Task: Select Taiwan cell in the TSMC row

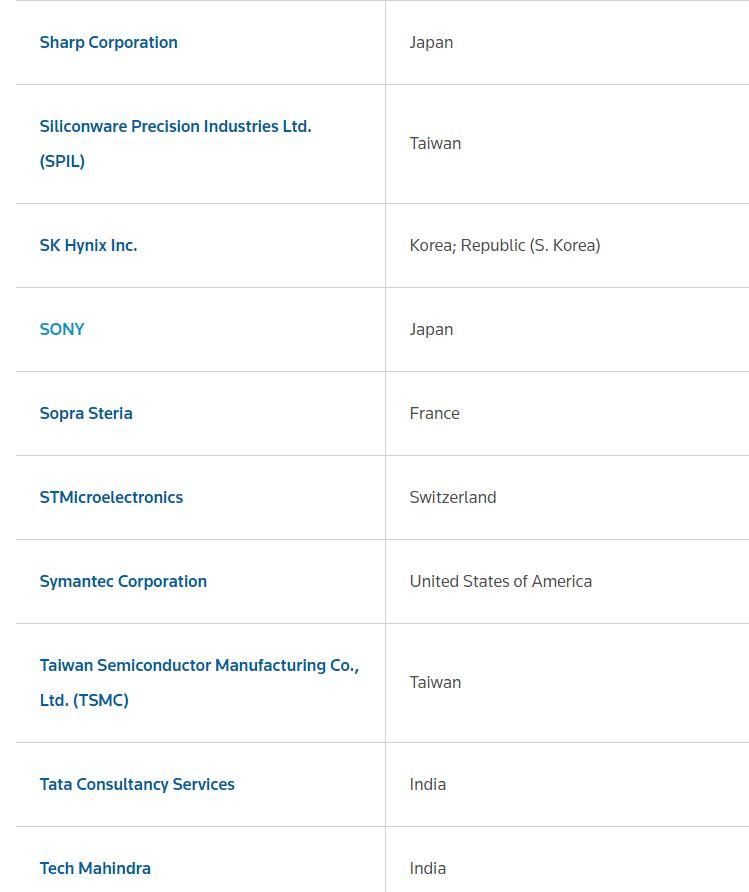Action: pyautogui.click(x=435, y=682)
